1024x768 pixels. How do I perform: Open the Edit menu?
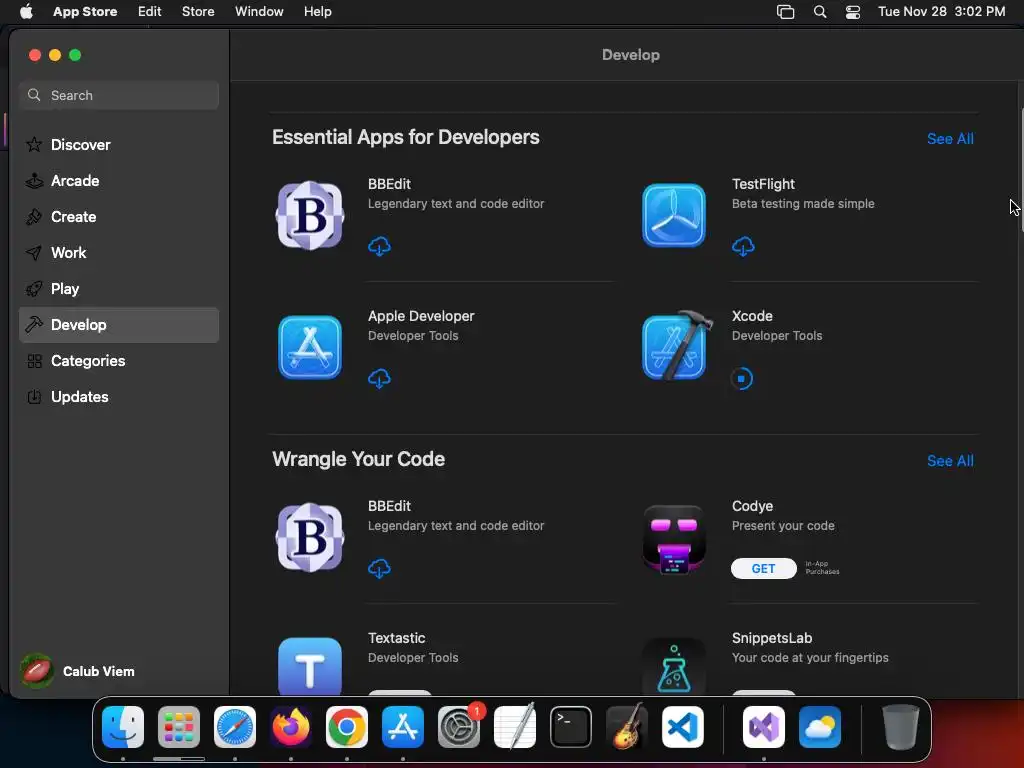(150, 12)
